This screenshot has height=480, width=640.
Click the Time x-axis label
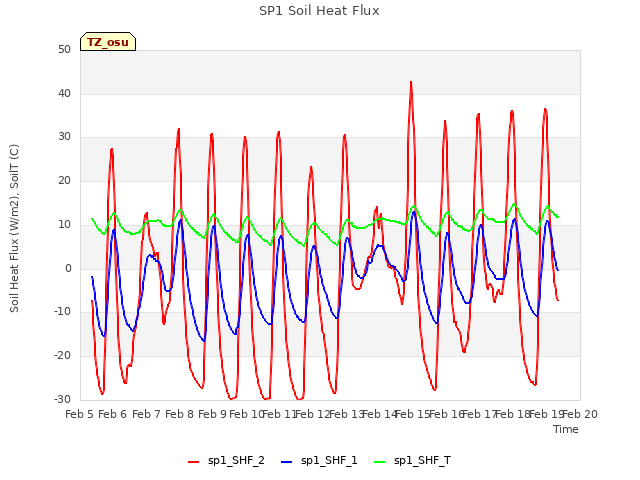click(x=566, y=429)
